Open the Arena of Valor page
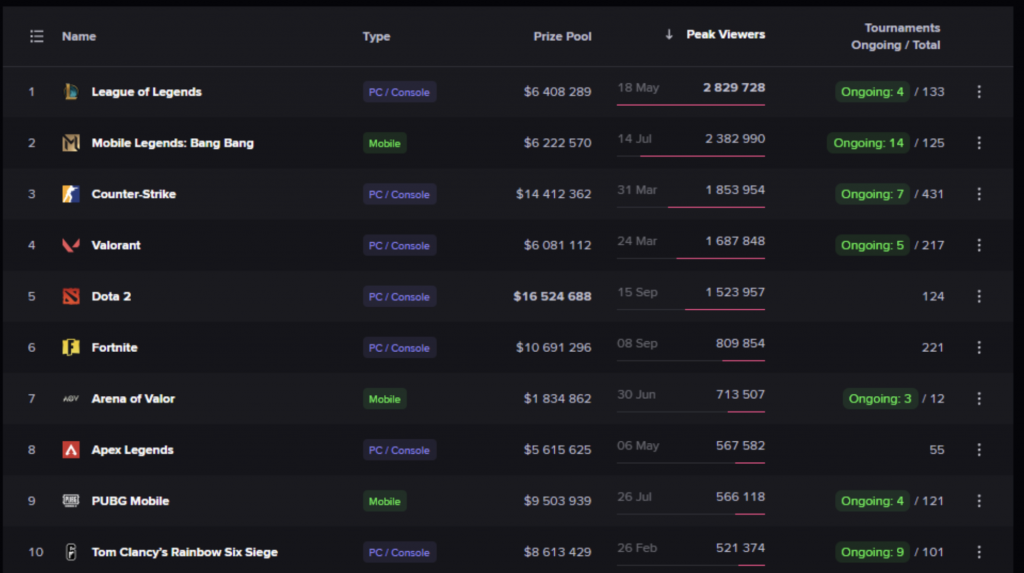The width and height of the screenshot is (1024, 573). 133,399
